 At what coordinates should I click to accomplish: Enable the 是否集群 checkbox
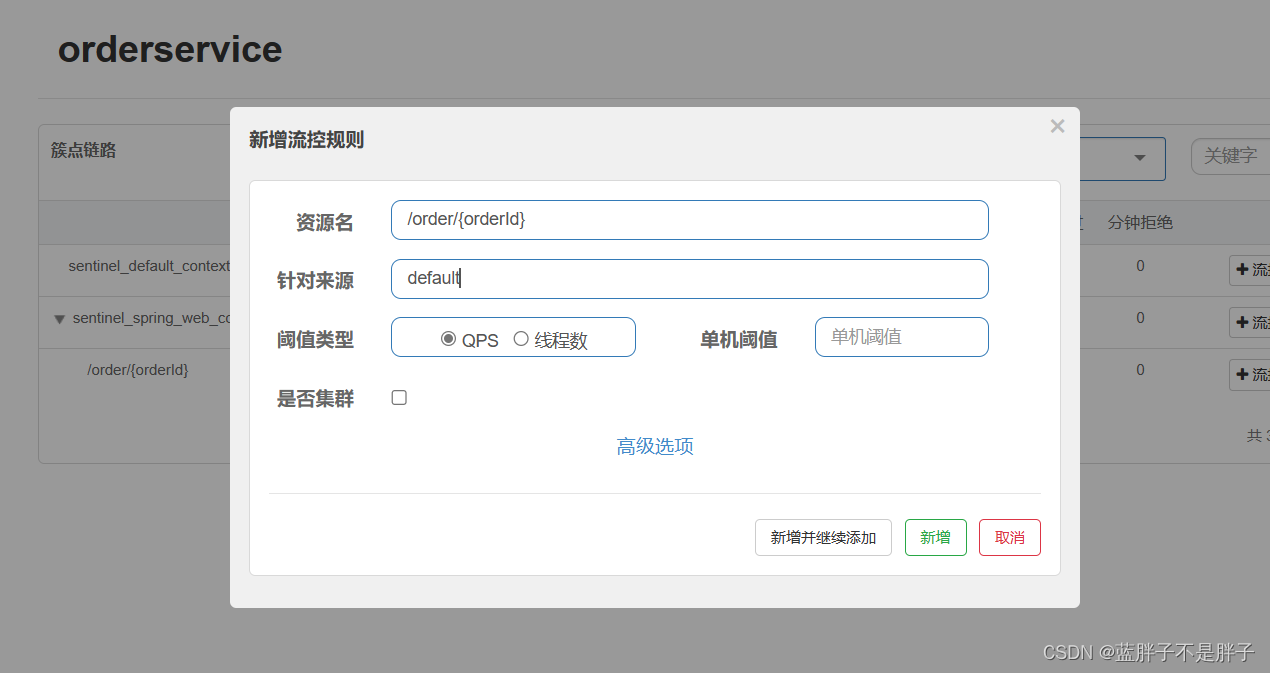coord(399,398)
